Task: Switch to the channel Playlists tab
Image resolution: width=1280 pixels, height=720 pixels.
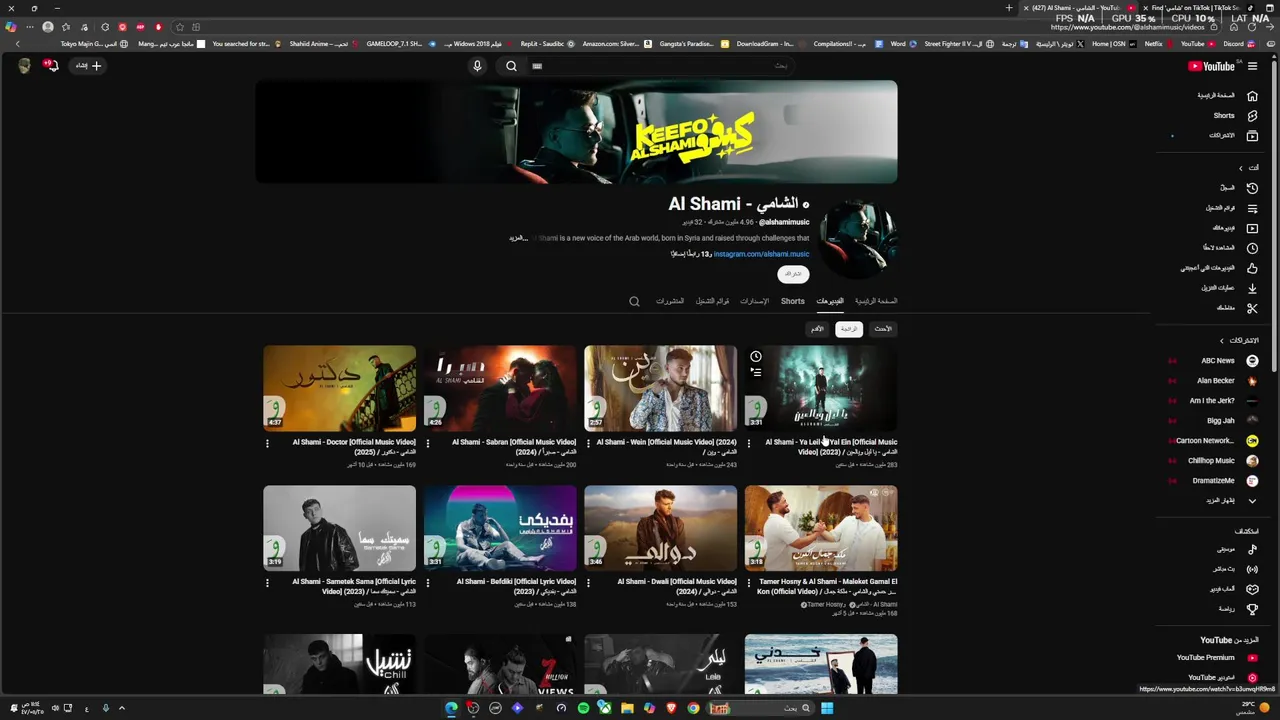Action: click(712, 301)
